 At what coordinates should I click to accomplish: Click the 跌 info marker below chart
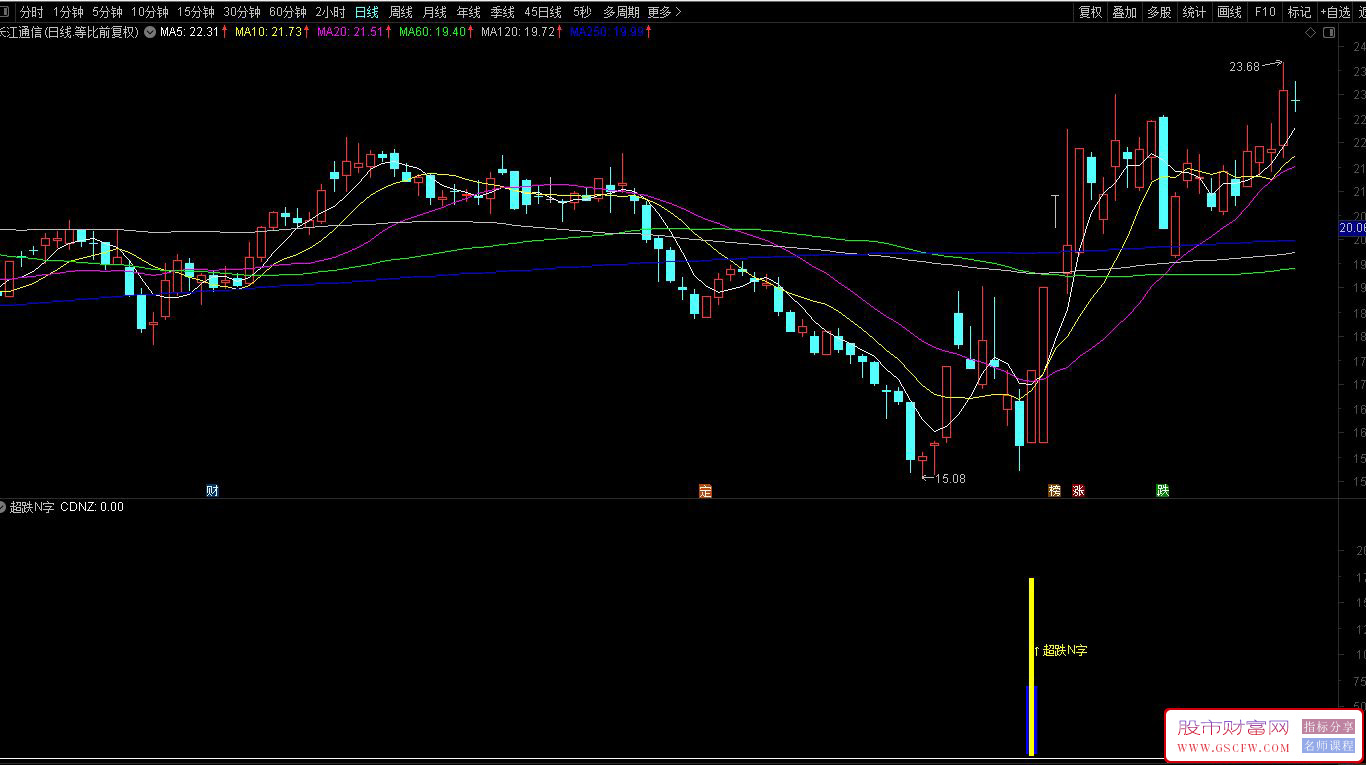point(1162,490)
